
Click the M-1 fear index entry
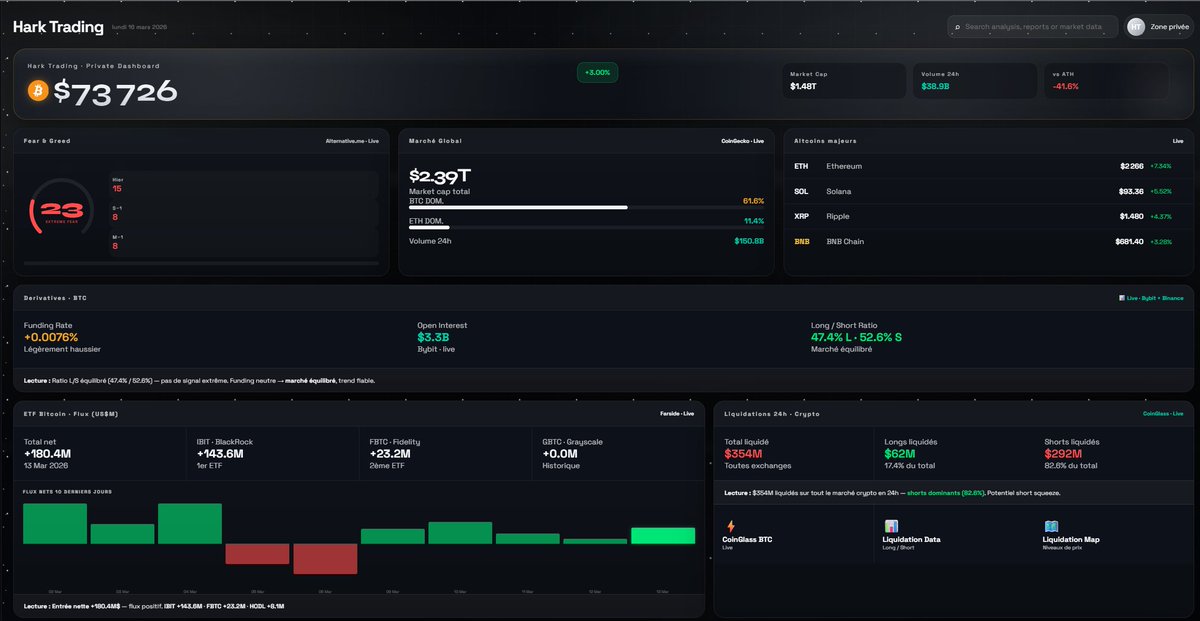click(x=243, y=241)
